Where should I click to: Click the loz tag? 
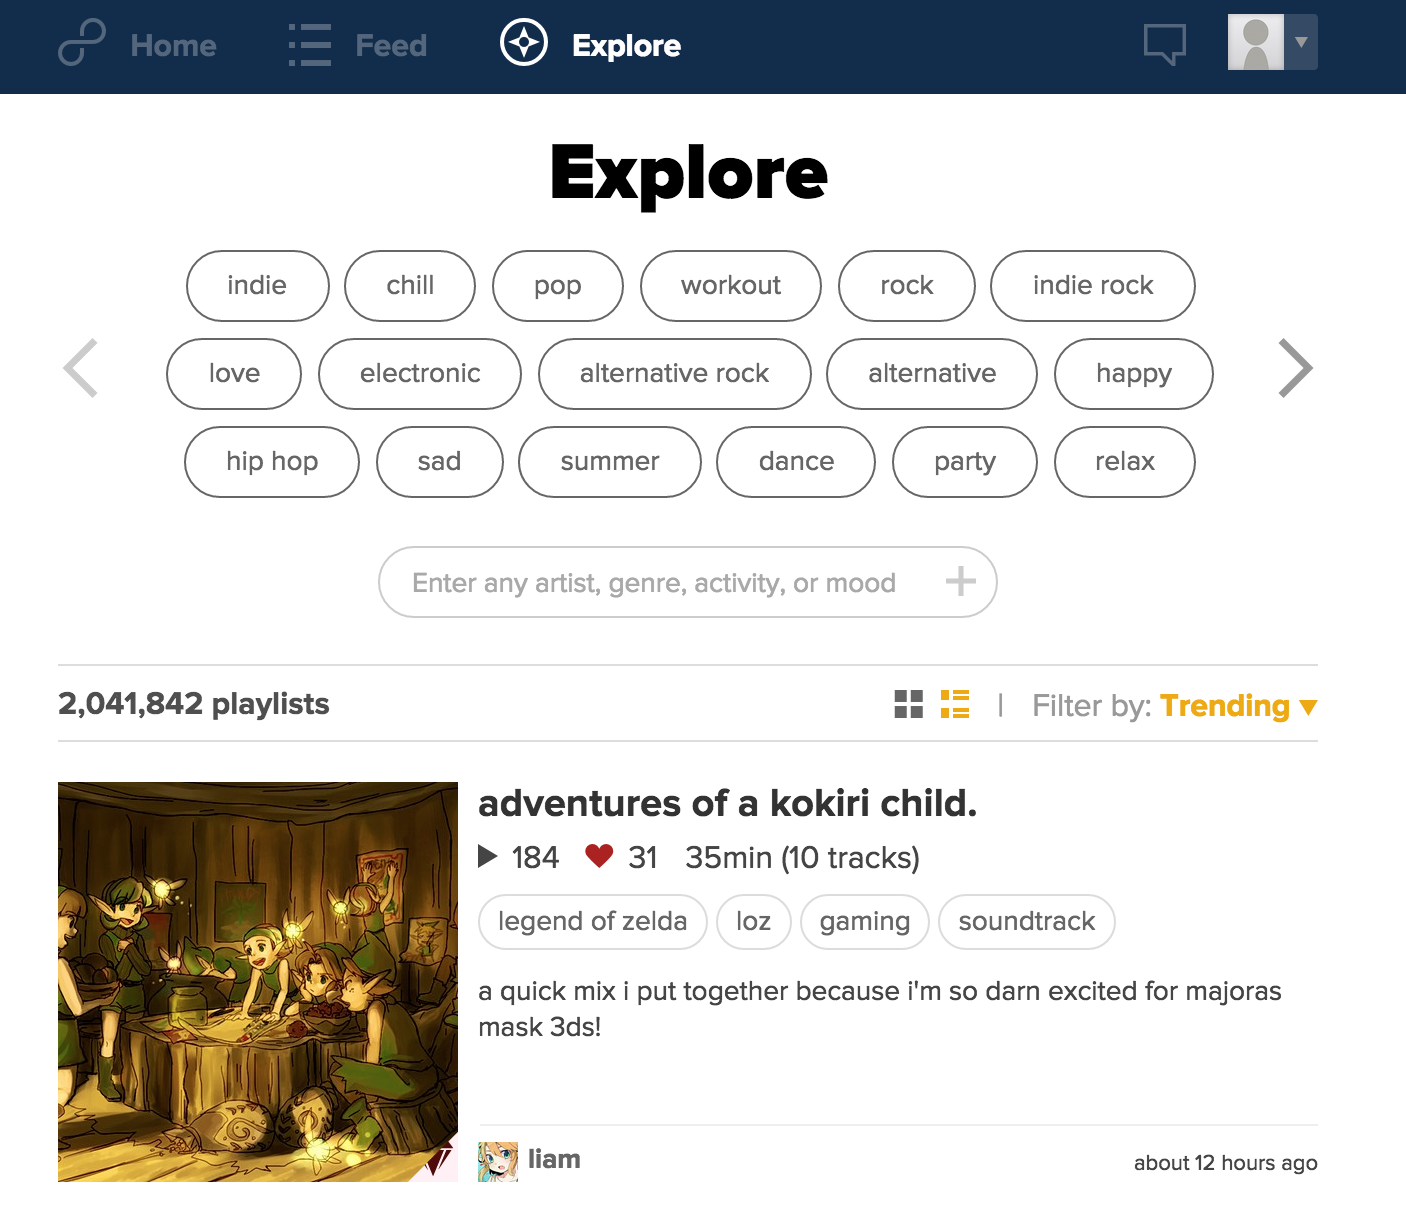754,922
